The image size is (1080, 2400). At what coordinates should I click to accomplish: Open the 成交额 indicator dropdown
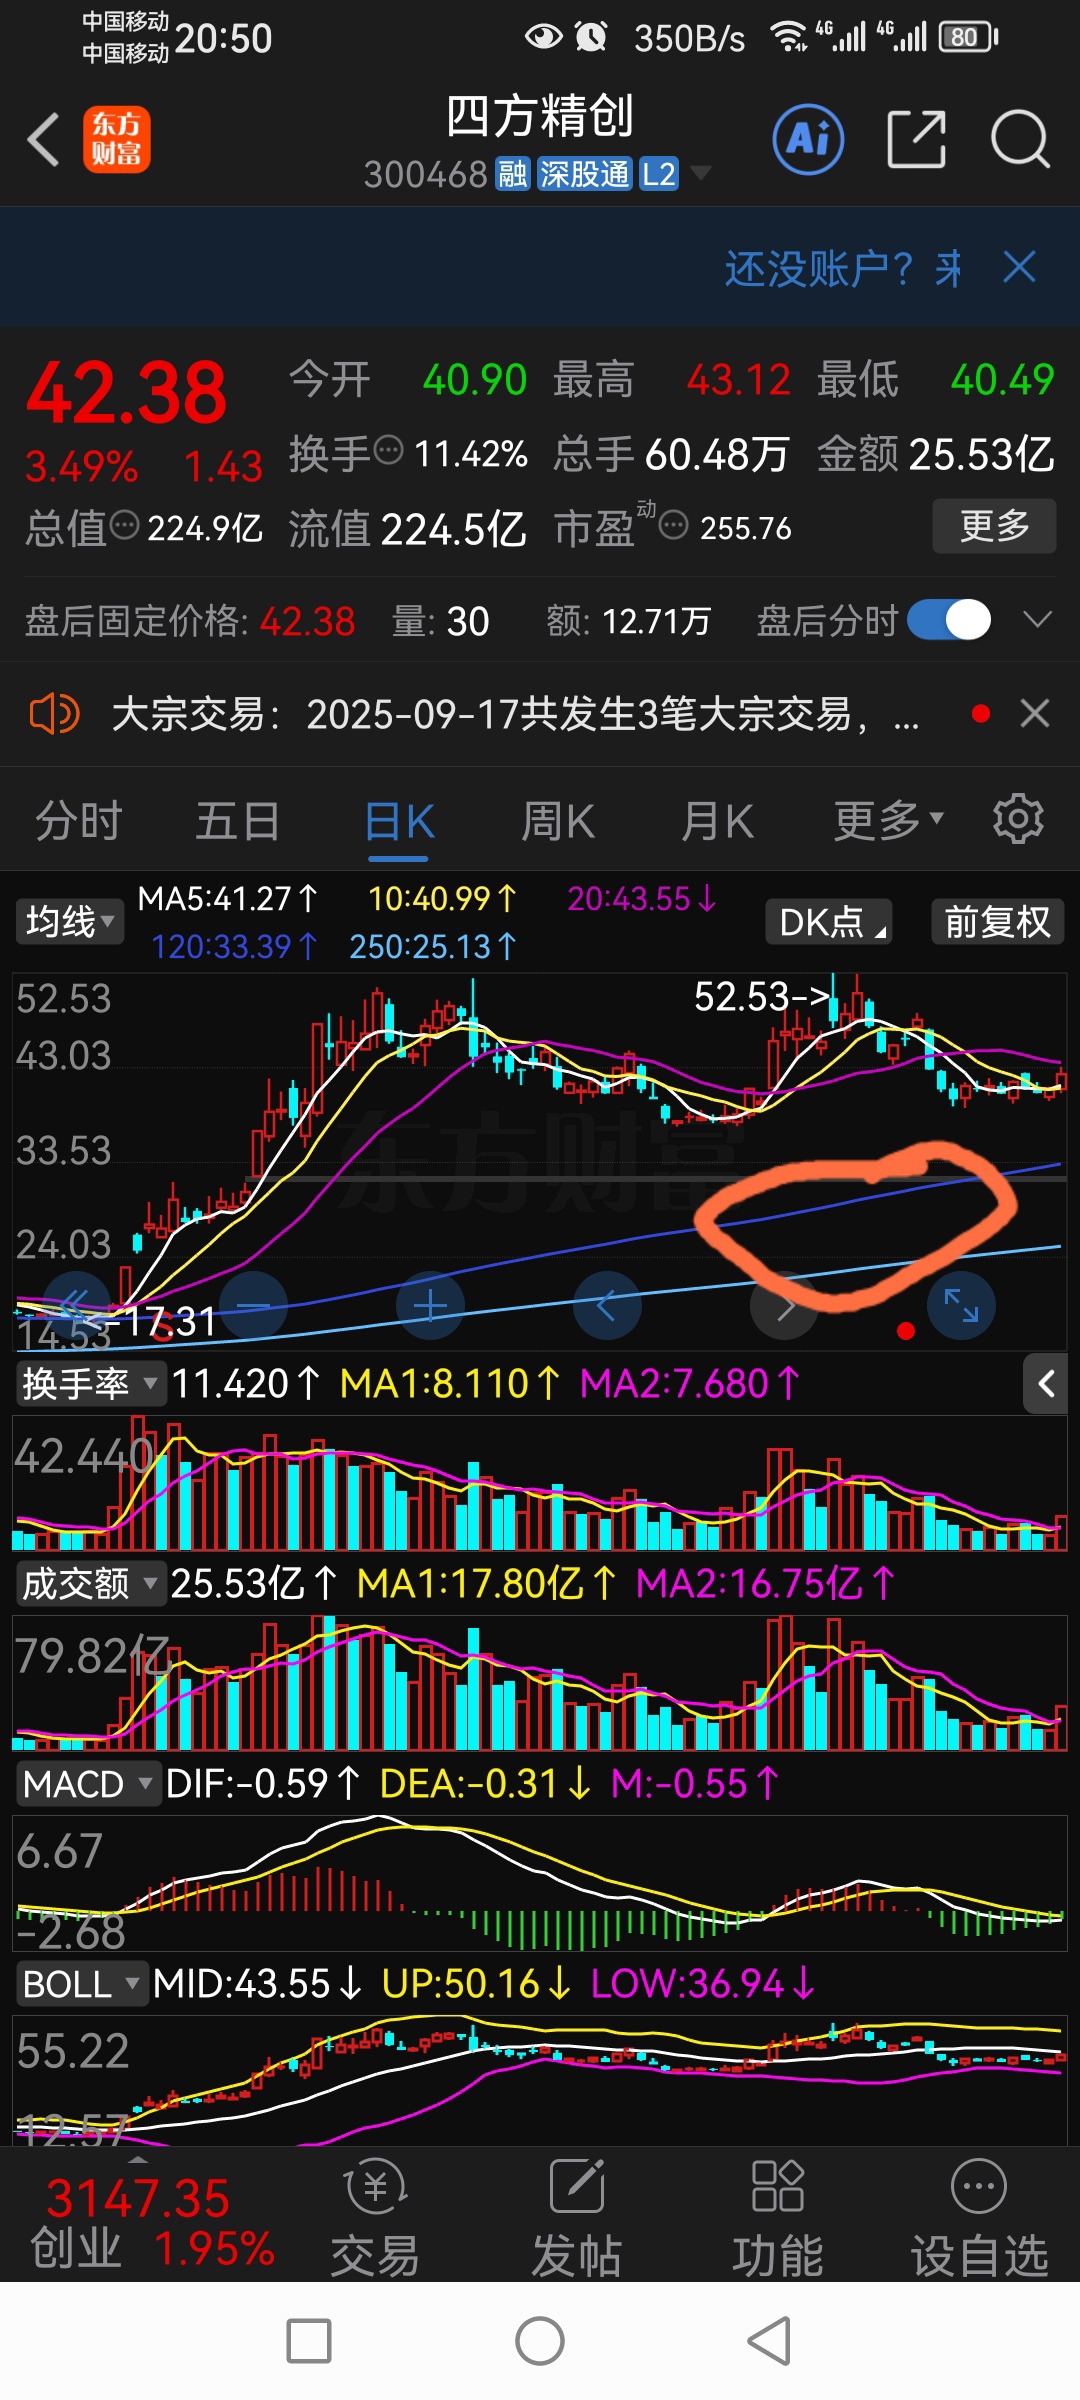pyautogui.click(x=90, y=1584)
